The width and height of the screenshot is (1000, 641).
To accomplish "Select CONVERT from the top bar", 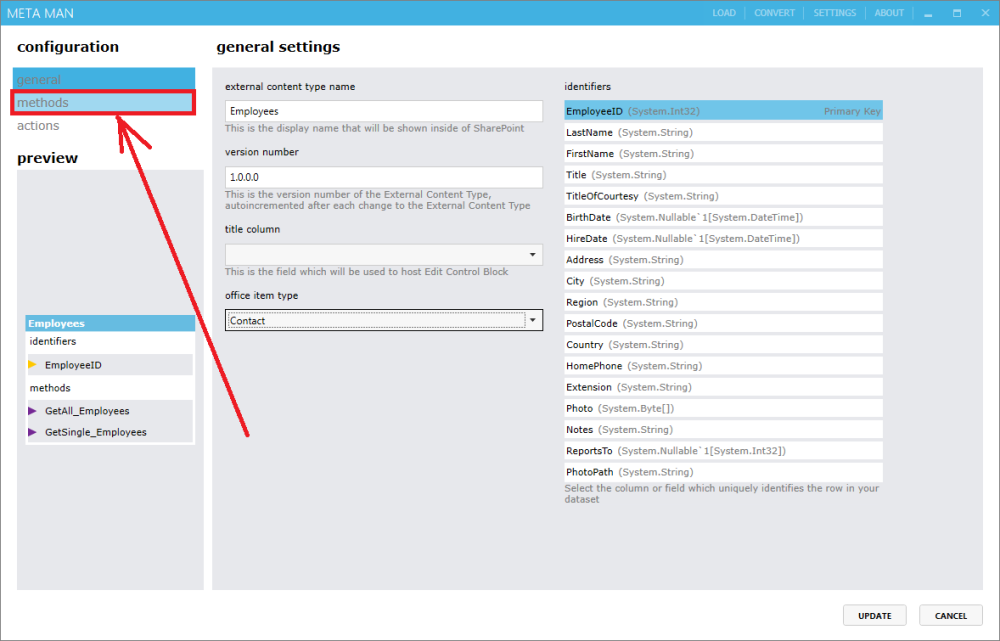I will click(775, 12).
